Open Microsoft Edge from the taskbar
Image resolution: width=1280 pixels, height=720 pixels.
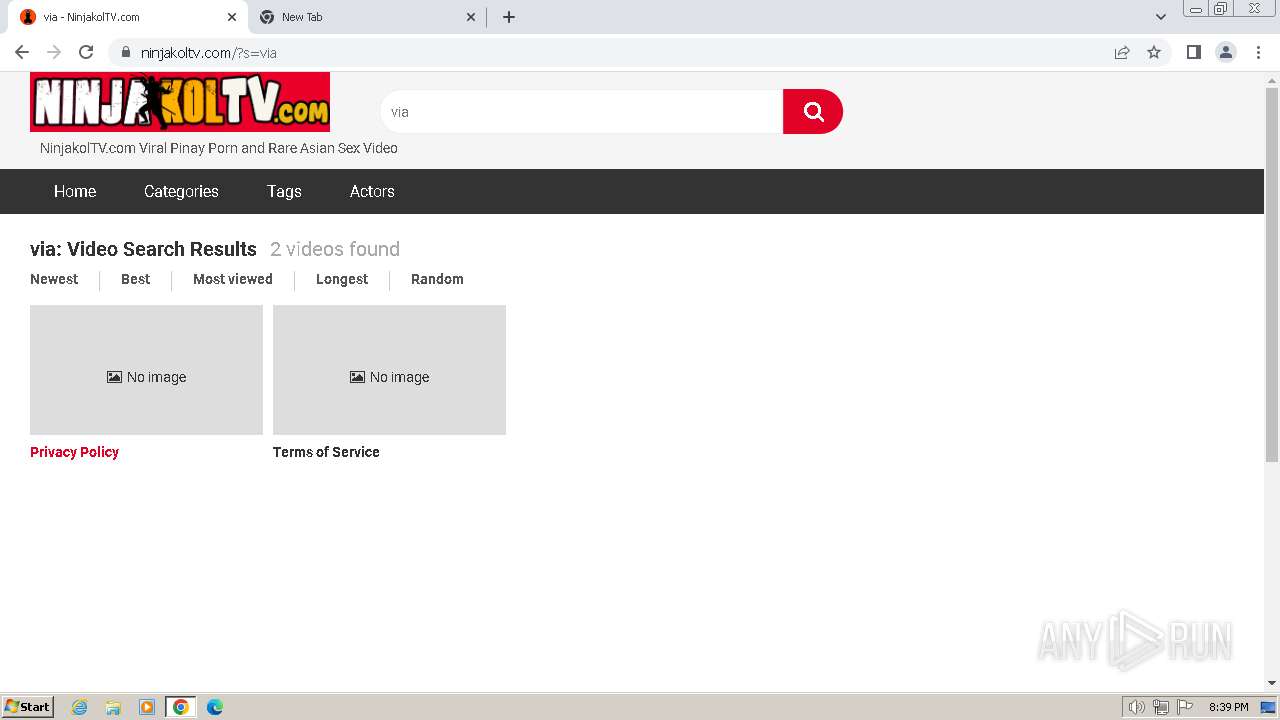[215, 707]
